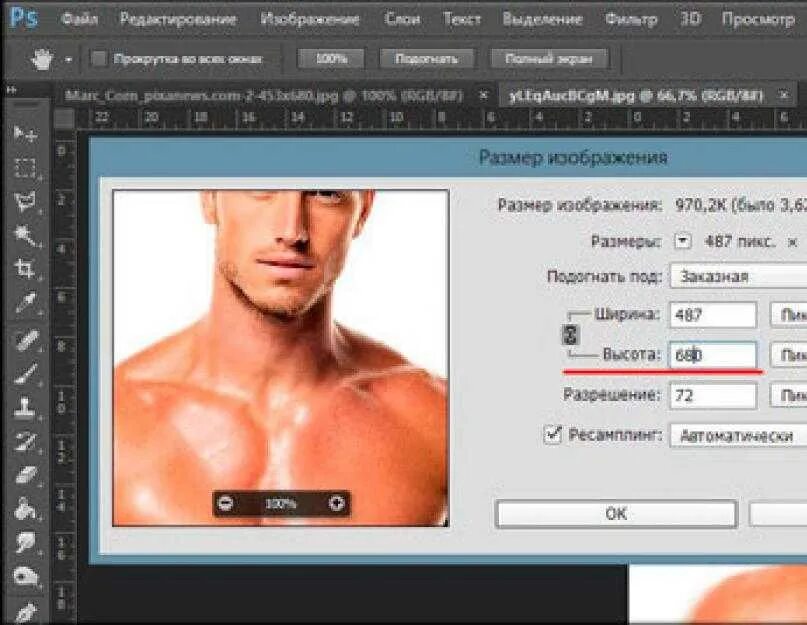Switch to the first document tab at 100%
Screen dimensions: 807x625
pos(264,95)
